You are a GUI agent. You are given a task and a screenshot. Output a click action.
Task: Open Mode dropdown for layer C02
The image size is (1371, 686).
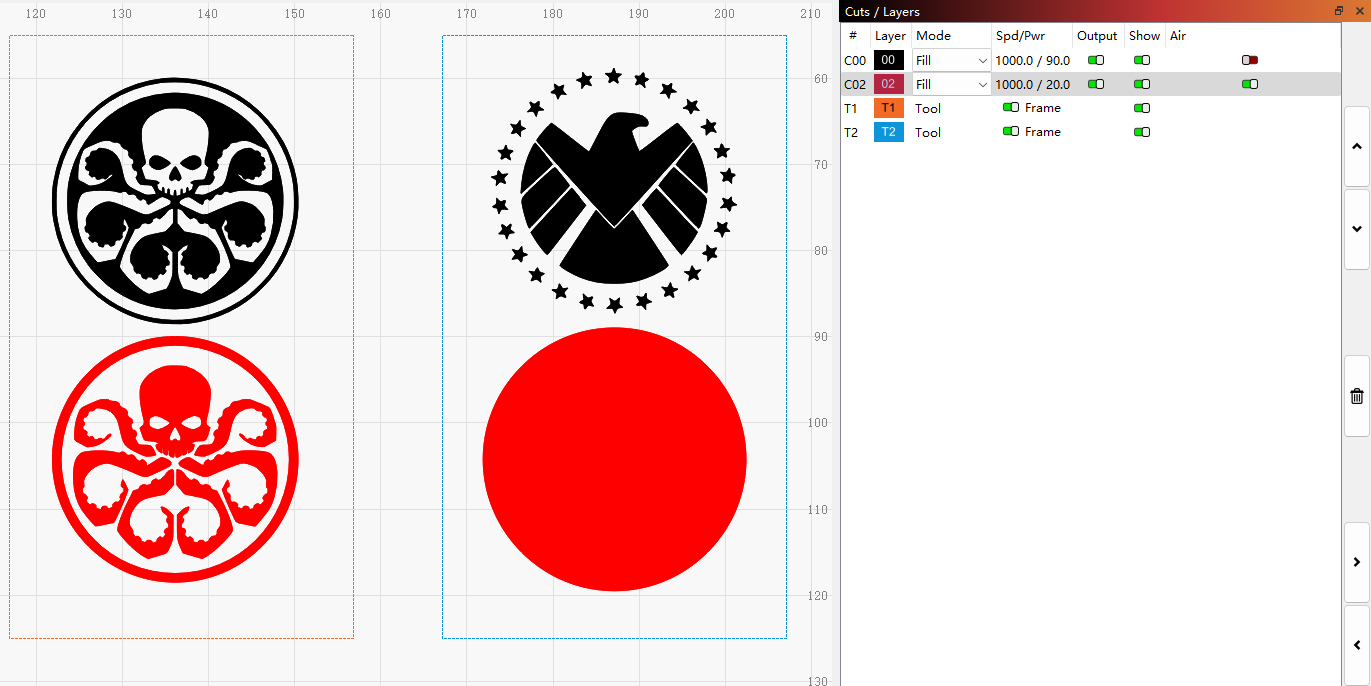(x=951, y=85)
